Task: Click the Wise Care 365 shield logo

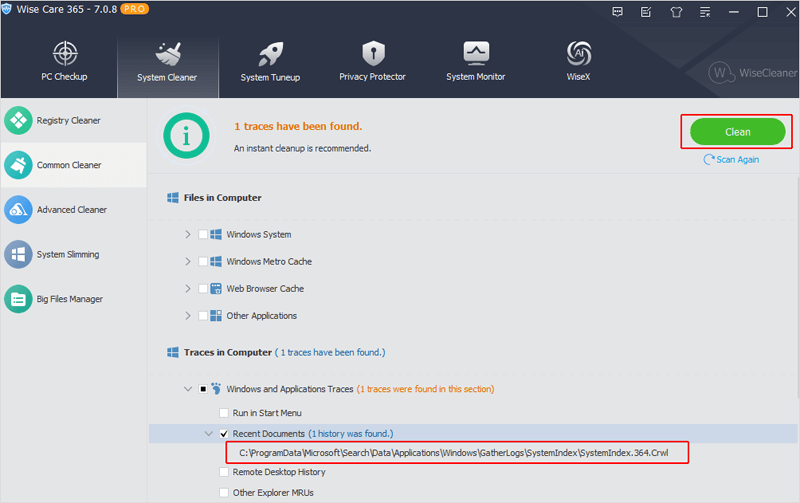Action: point(7,9)
